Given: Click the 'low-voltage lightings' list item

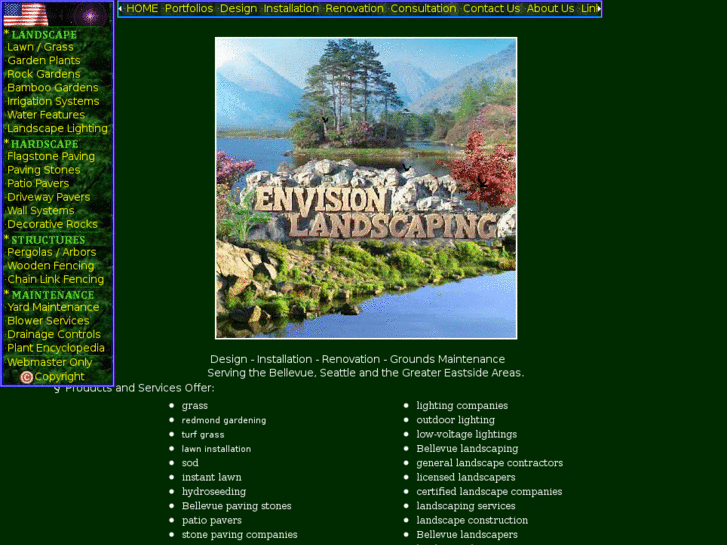Looking at the screenshot, I should pos(466,435).
